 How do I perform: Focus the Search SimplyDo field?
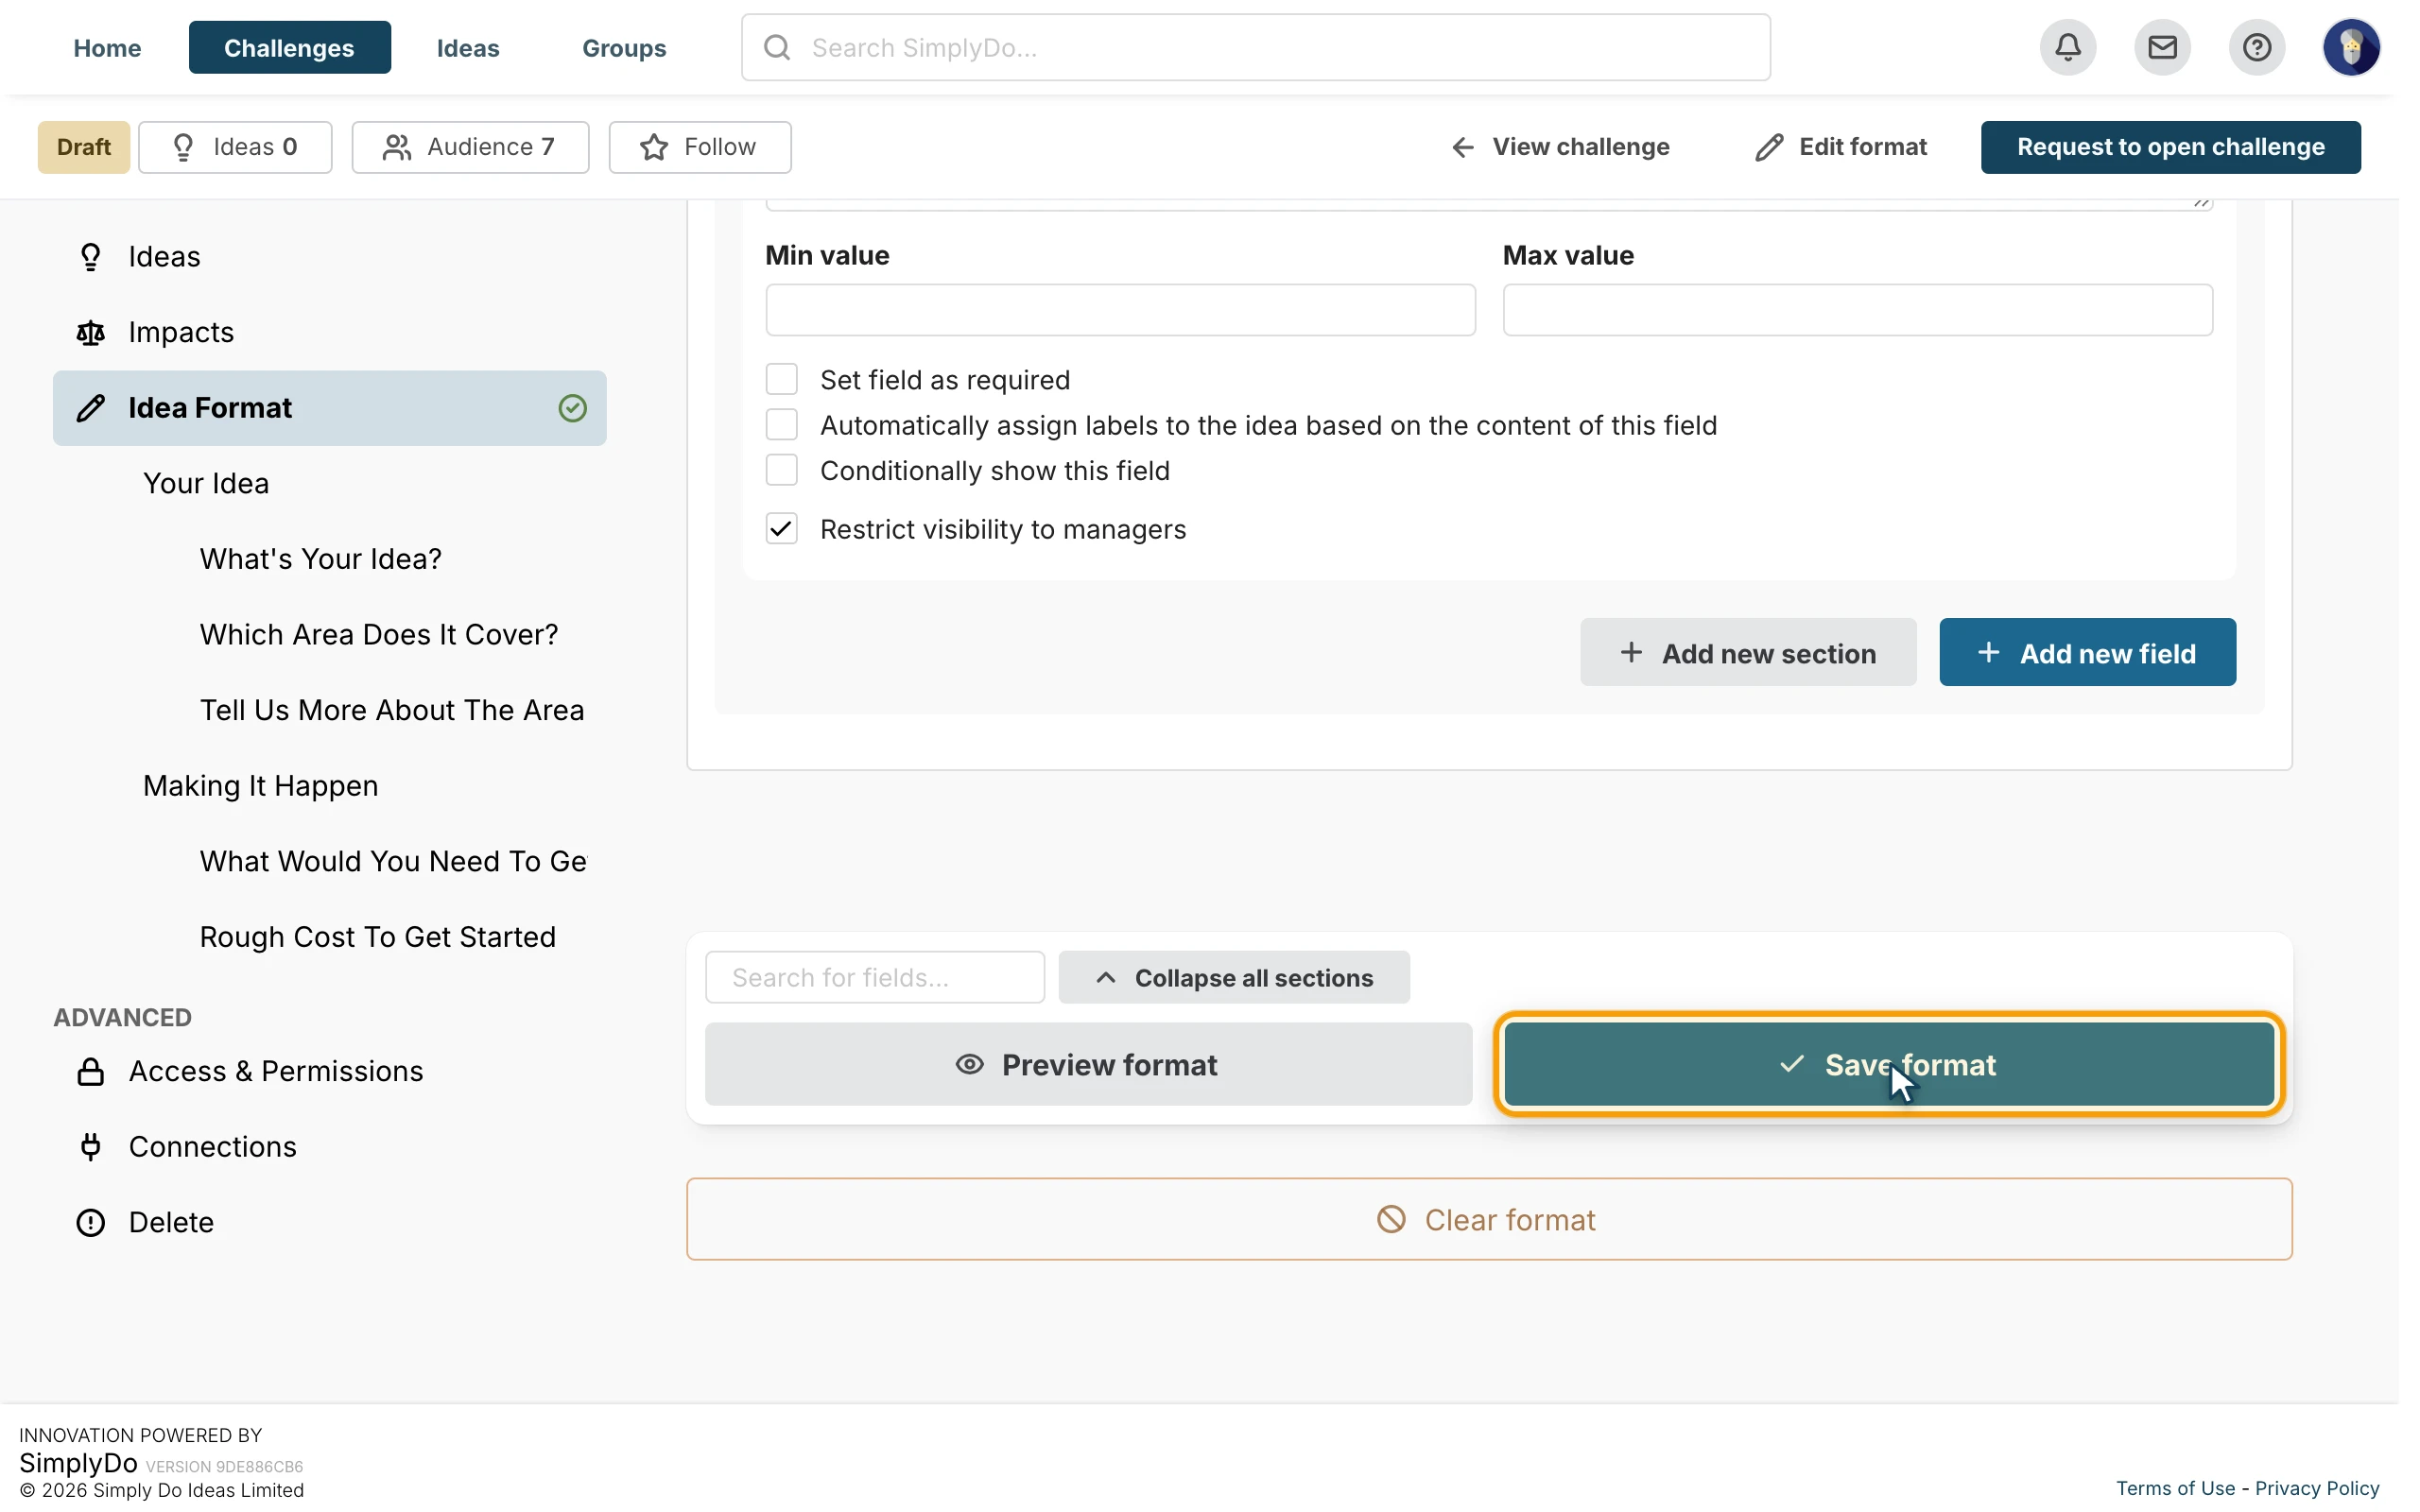[1255, 47]
